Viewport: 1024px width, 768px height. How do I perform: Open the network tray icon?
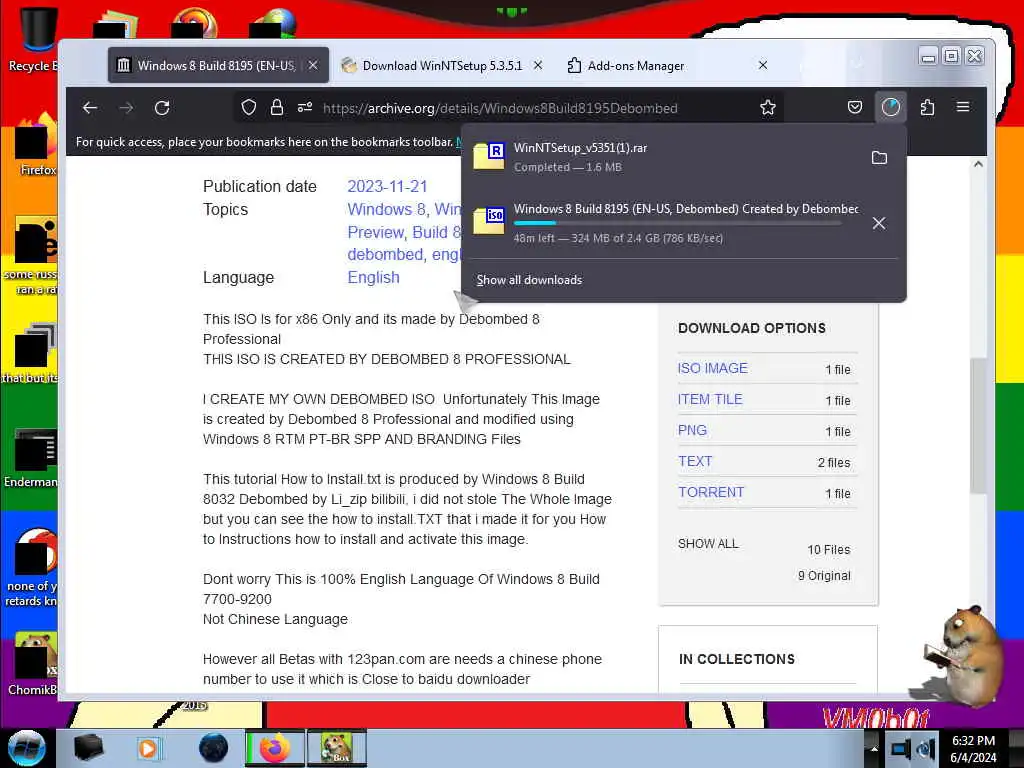point(901,749)
